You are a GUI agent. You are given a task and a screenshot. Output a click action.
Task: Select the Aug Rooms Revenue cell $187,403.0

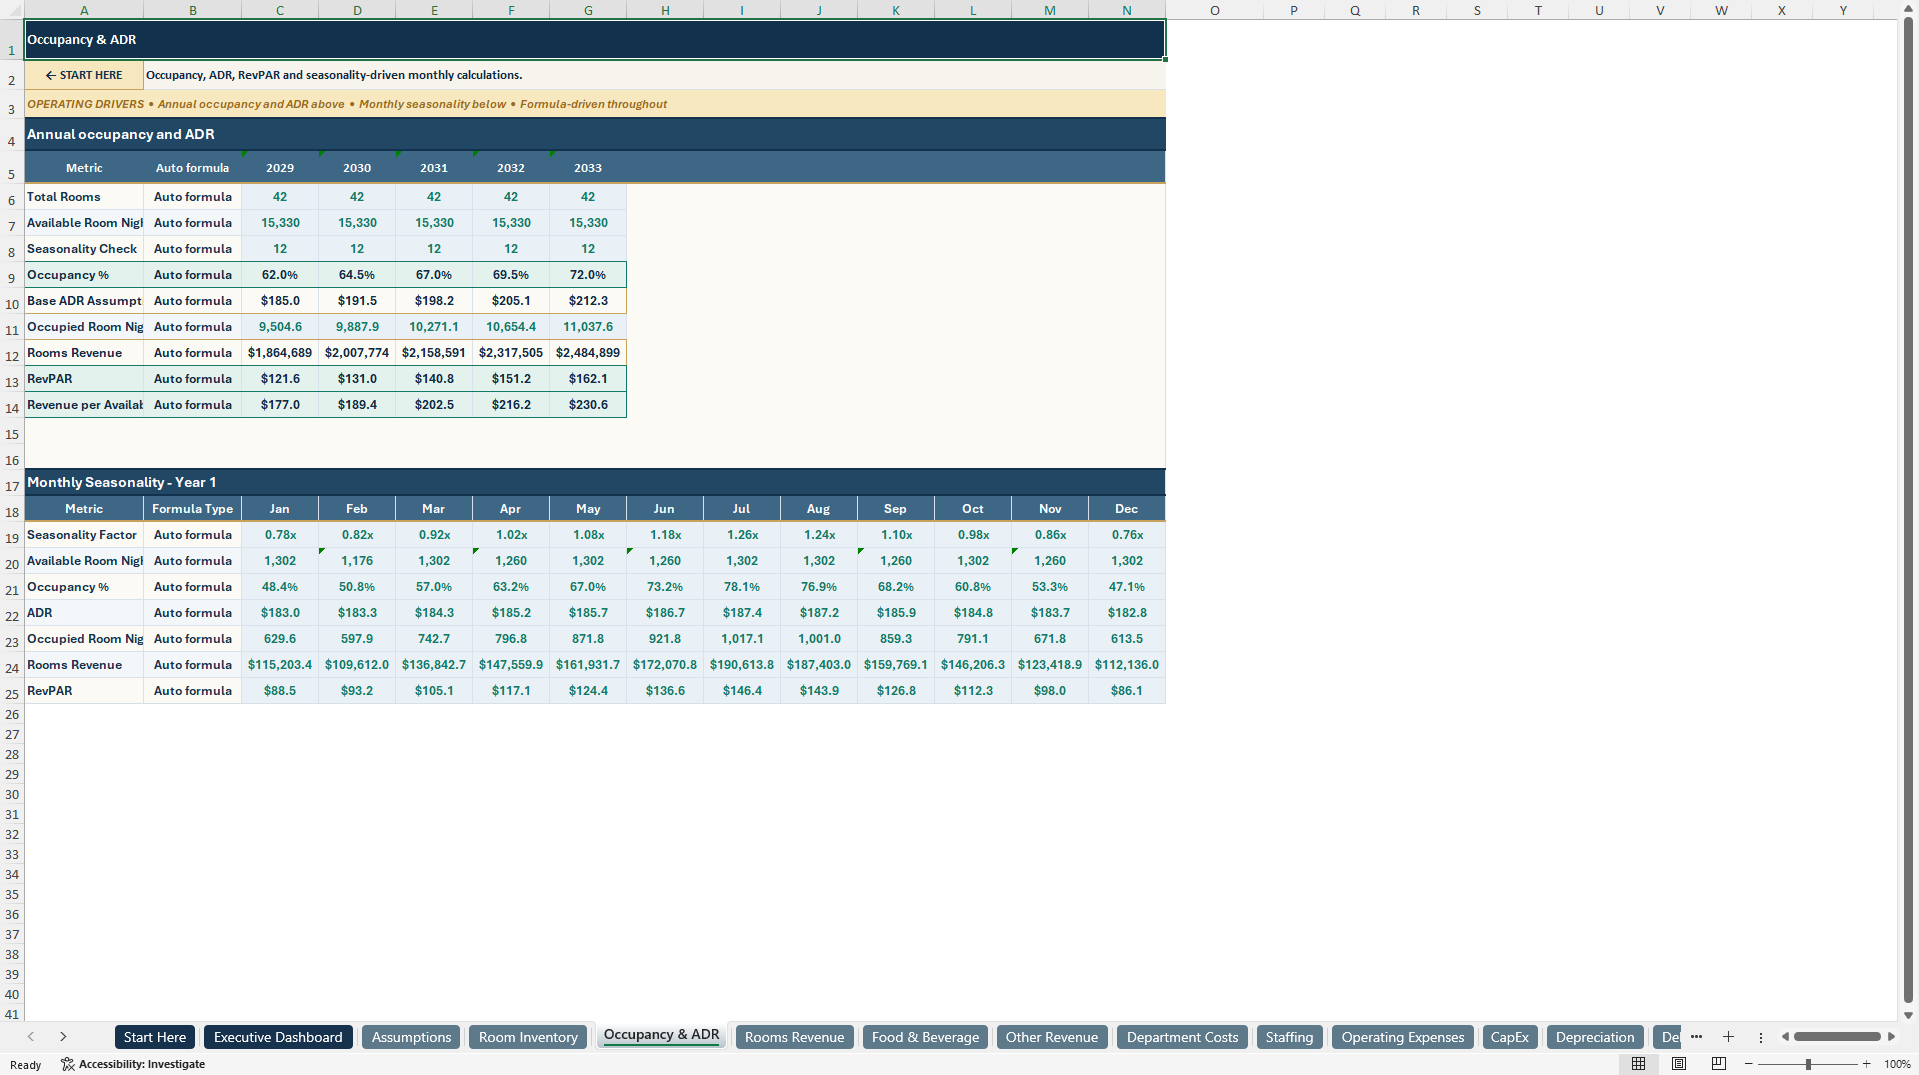[x=819, y=665]
